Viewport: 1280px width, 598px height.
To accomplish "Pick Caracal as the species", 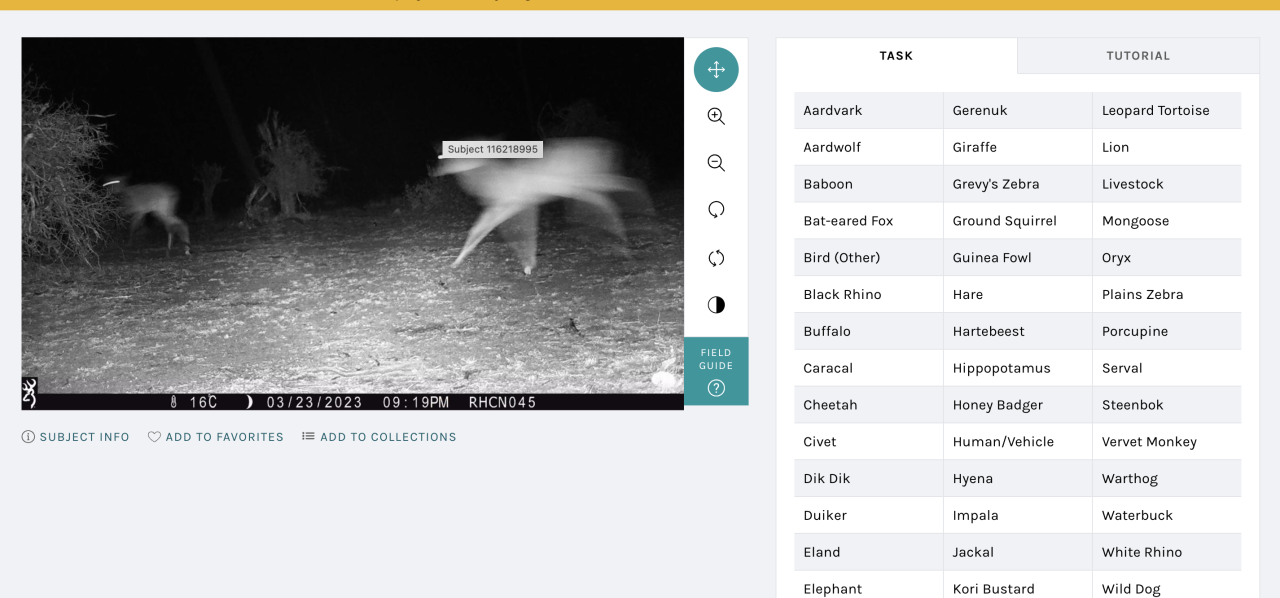I will (x=869, y=368).
